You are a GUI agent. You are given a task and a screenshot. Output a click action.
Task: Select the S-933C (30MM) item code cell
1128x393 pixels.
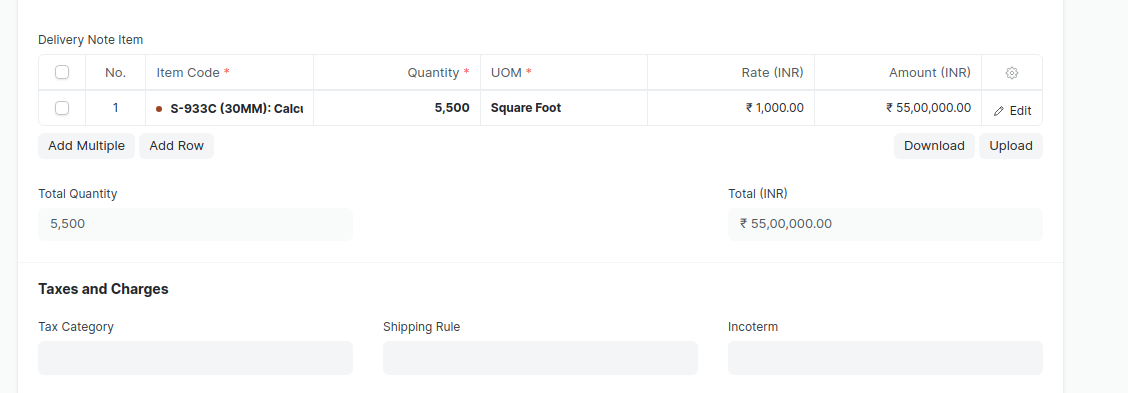[229, 108]
